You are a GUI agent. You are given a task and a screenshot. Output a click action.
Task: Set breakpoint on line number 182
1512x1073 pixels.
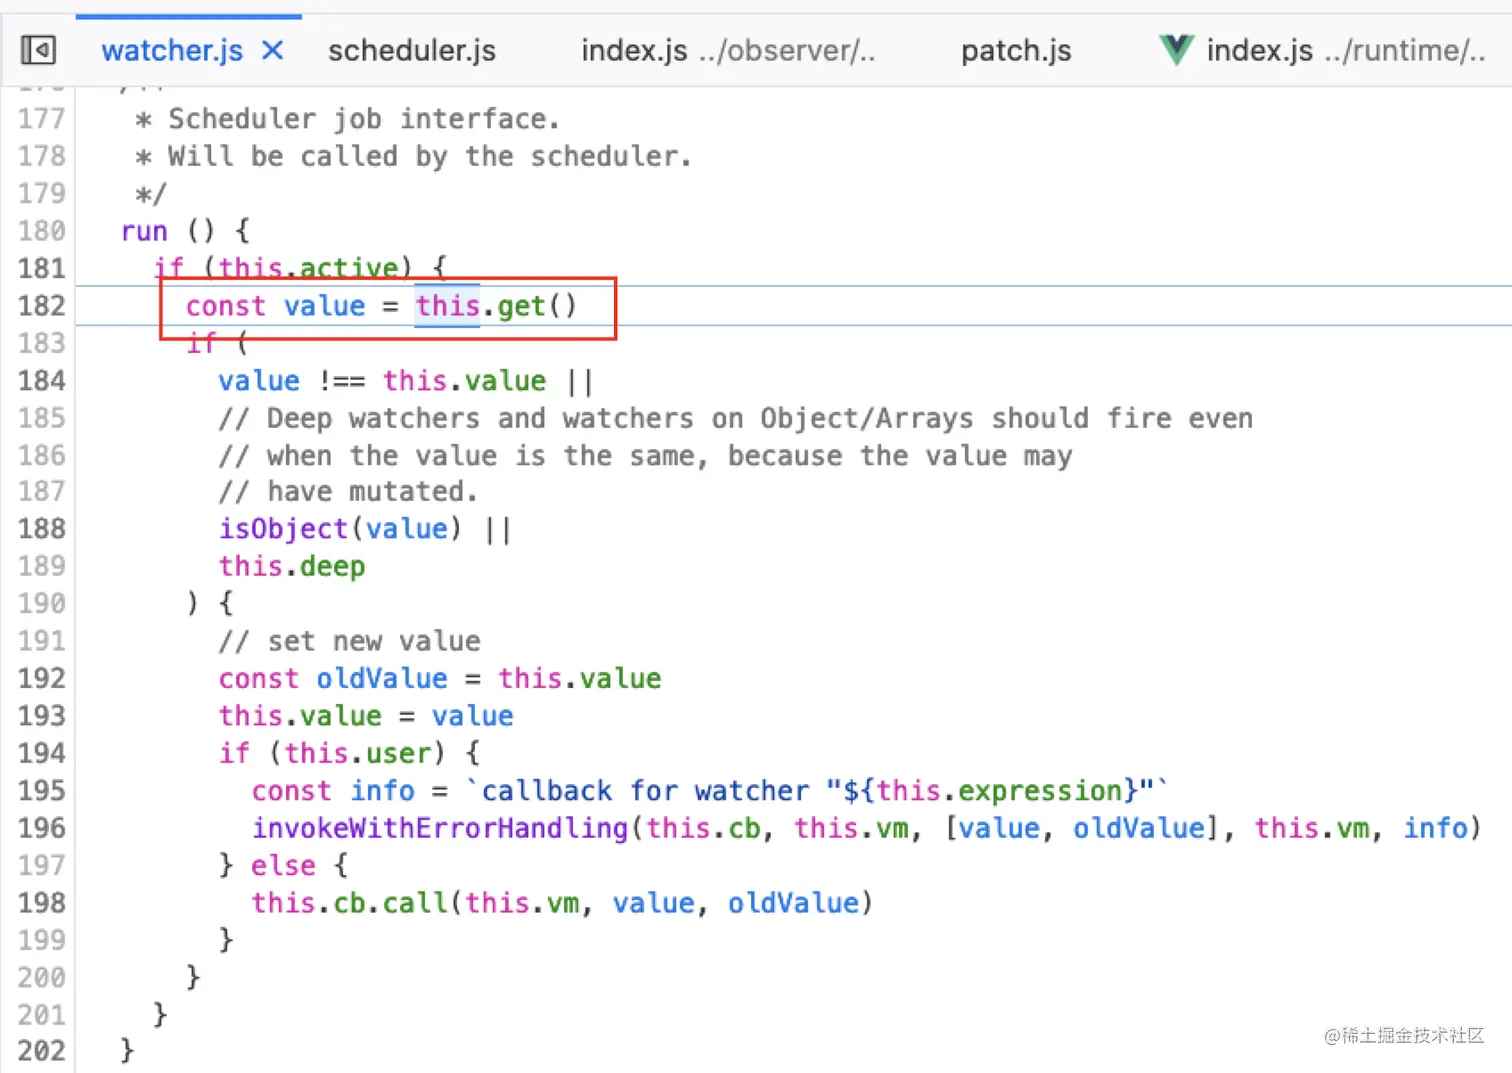(41, 305)
